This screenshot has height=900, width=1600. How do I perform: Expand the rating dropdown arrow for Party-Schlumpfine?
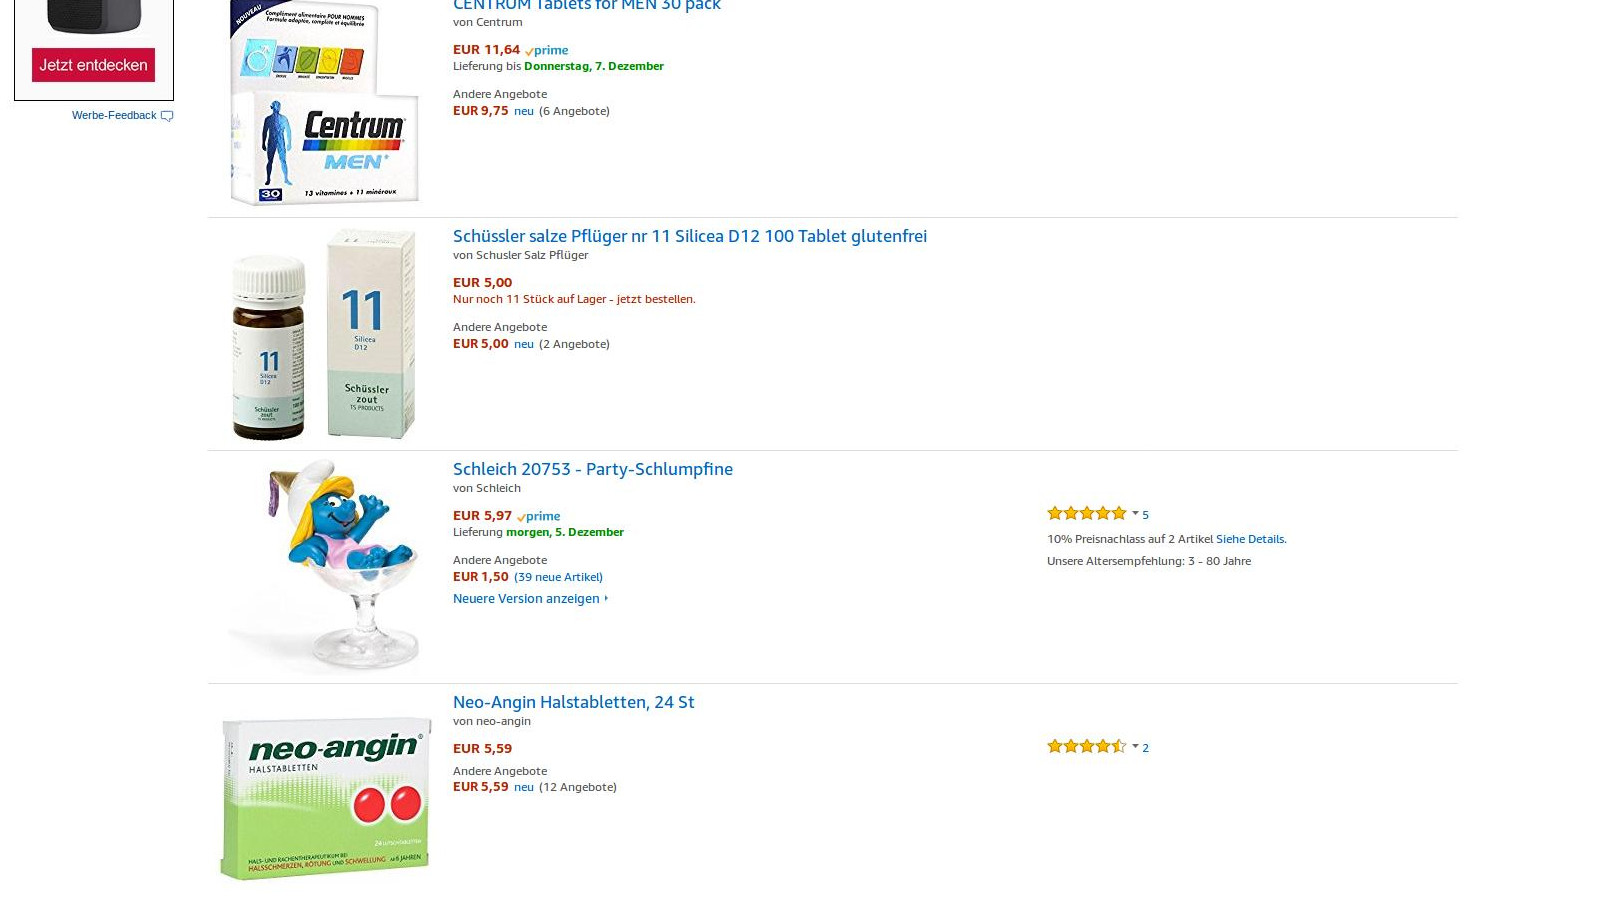[1135, 513]
